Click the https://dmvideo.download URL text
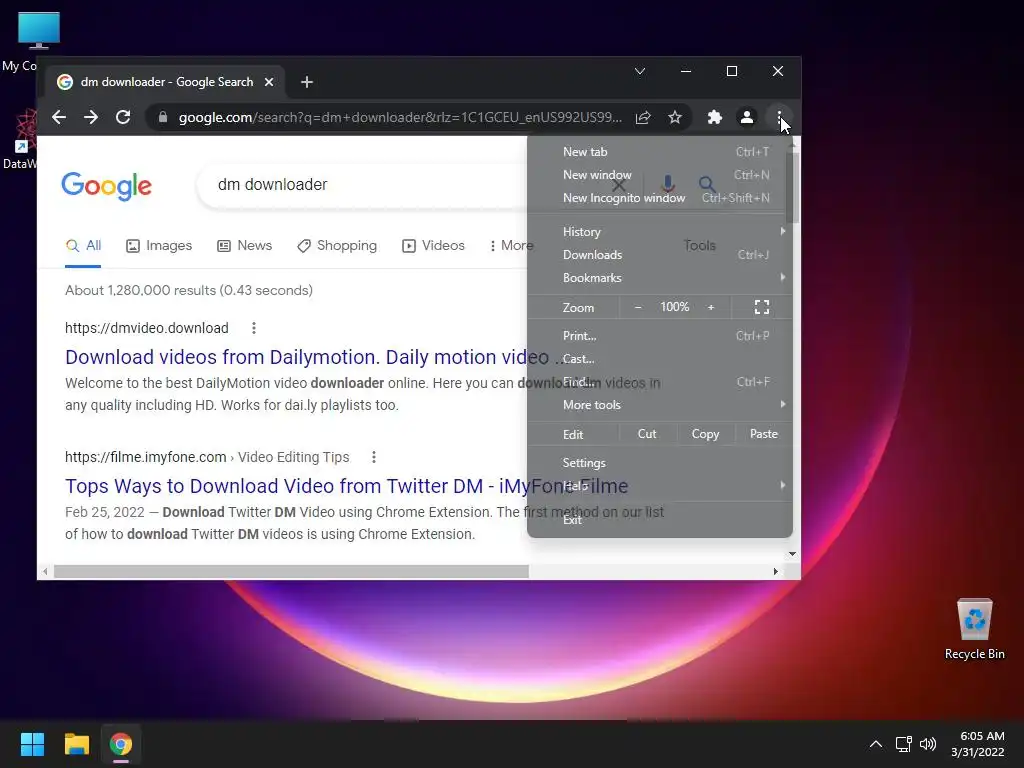Image resolution: width=1024 pixels, height=768 pixels. (147, 328)
